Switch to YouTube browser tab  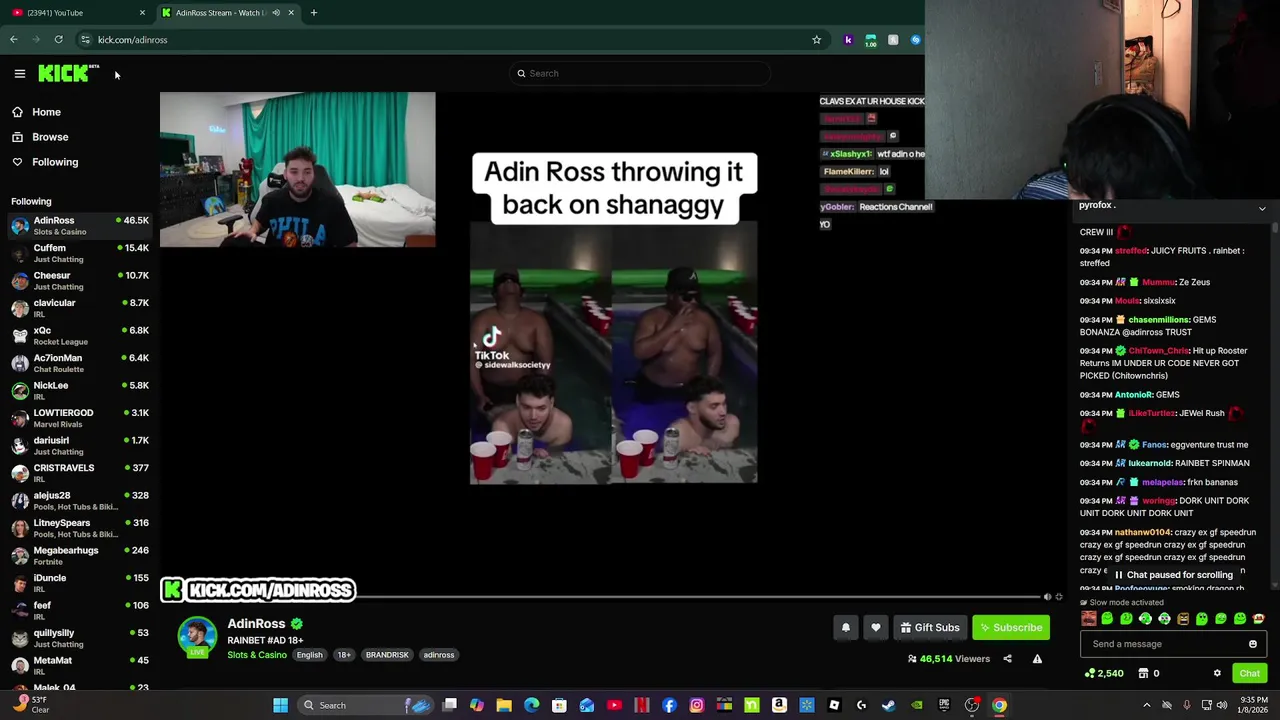(x=77, y=12)
